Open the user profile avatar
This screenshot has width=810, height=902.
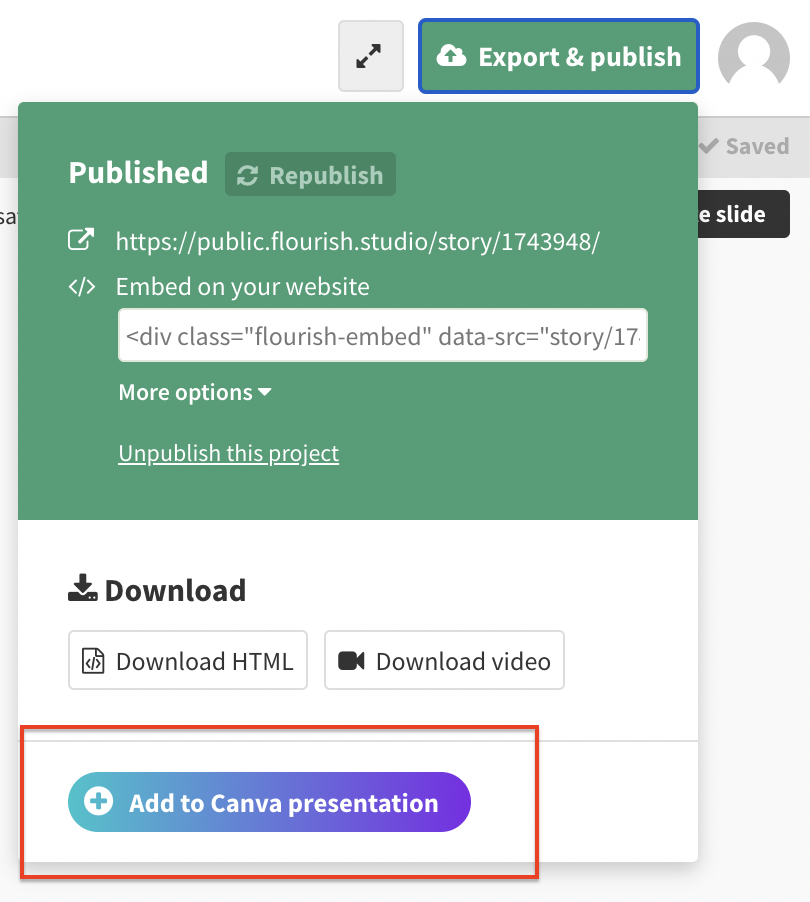754,56
